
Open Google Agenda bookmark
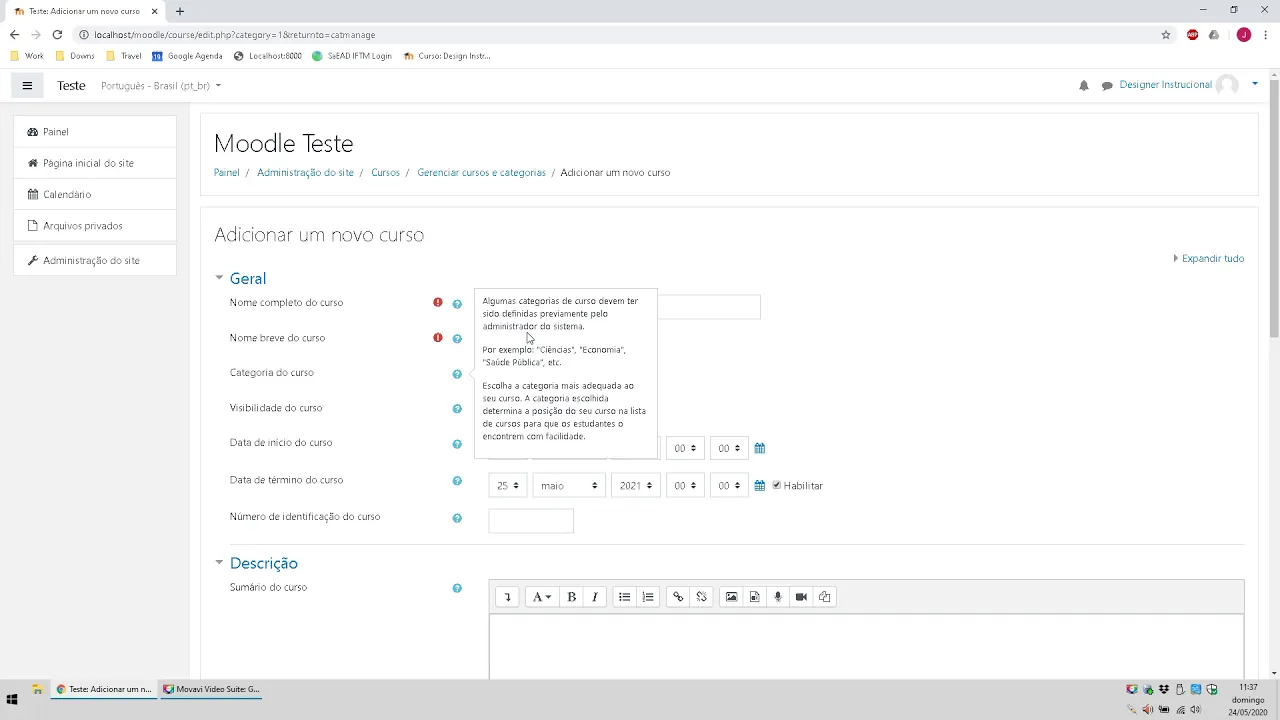tap(187, 56)
